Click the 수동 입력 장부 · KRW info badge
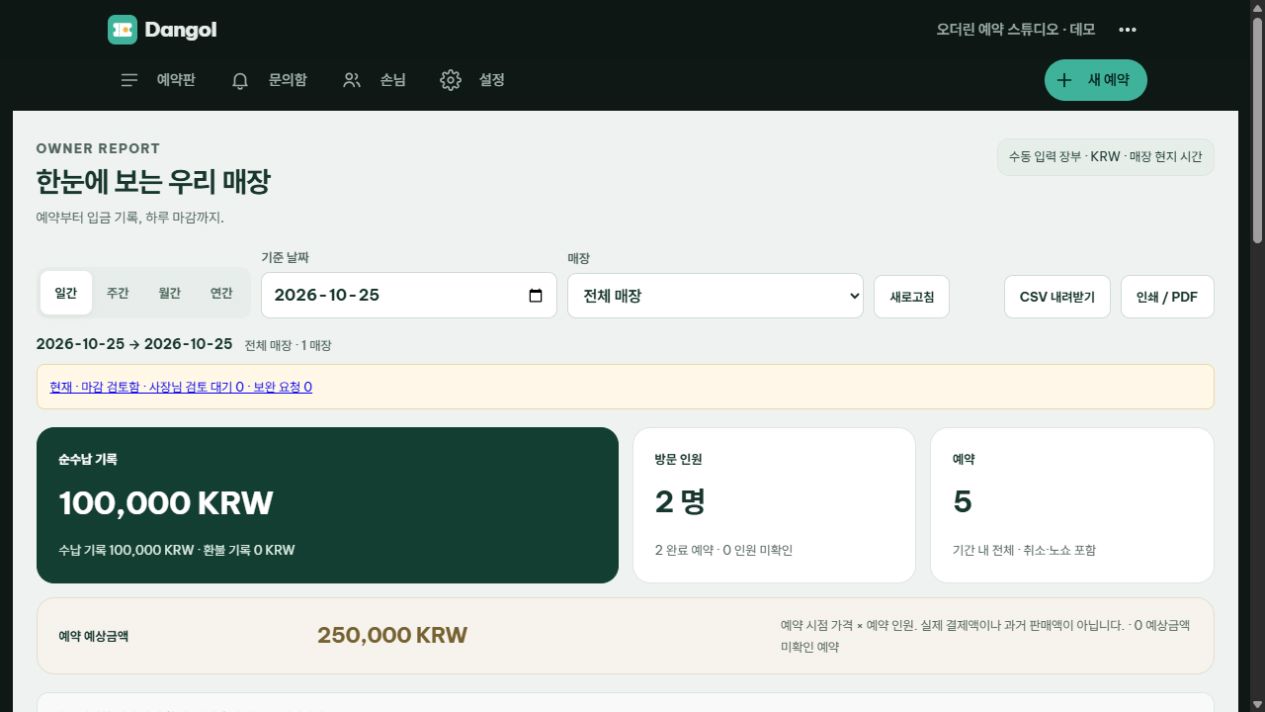Image resolution: width=1265 pixels, height=712 pixels. click(1106, 157)
